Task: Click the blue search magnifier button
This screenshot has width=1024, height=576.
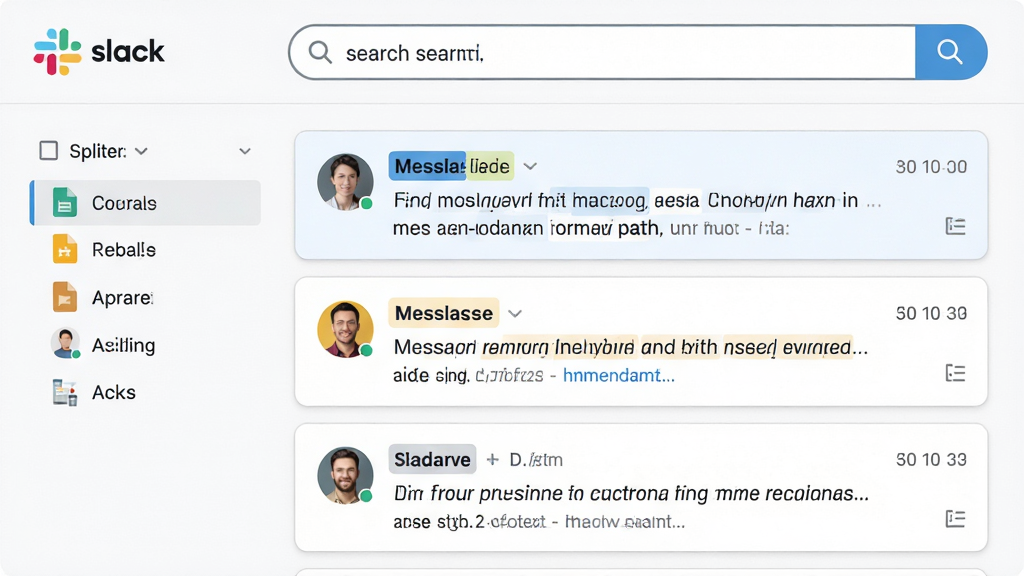Action: [950, 52]
